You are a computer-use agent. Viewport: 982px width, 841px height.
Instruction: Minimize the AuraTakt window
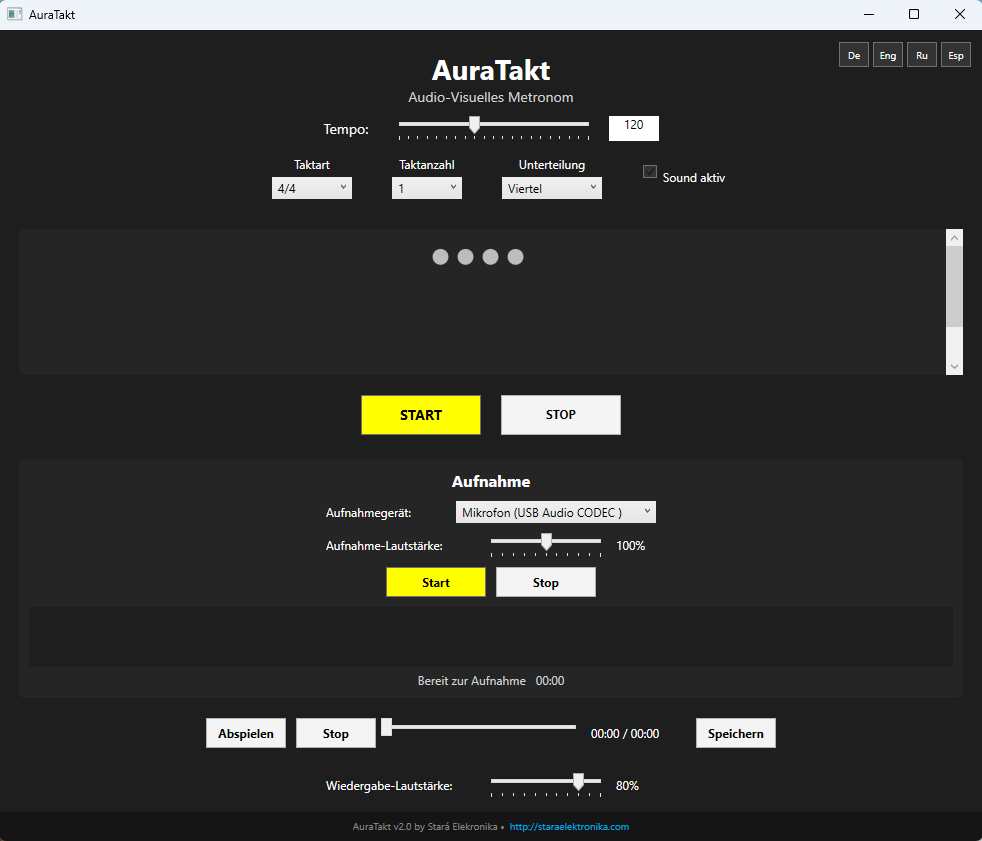click(869, 14)
